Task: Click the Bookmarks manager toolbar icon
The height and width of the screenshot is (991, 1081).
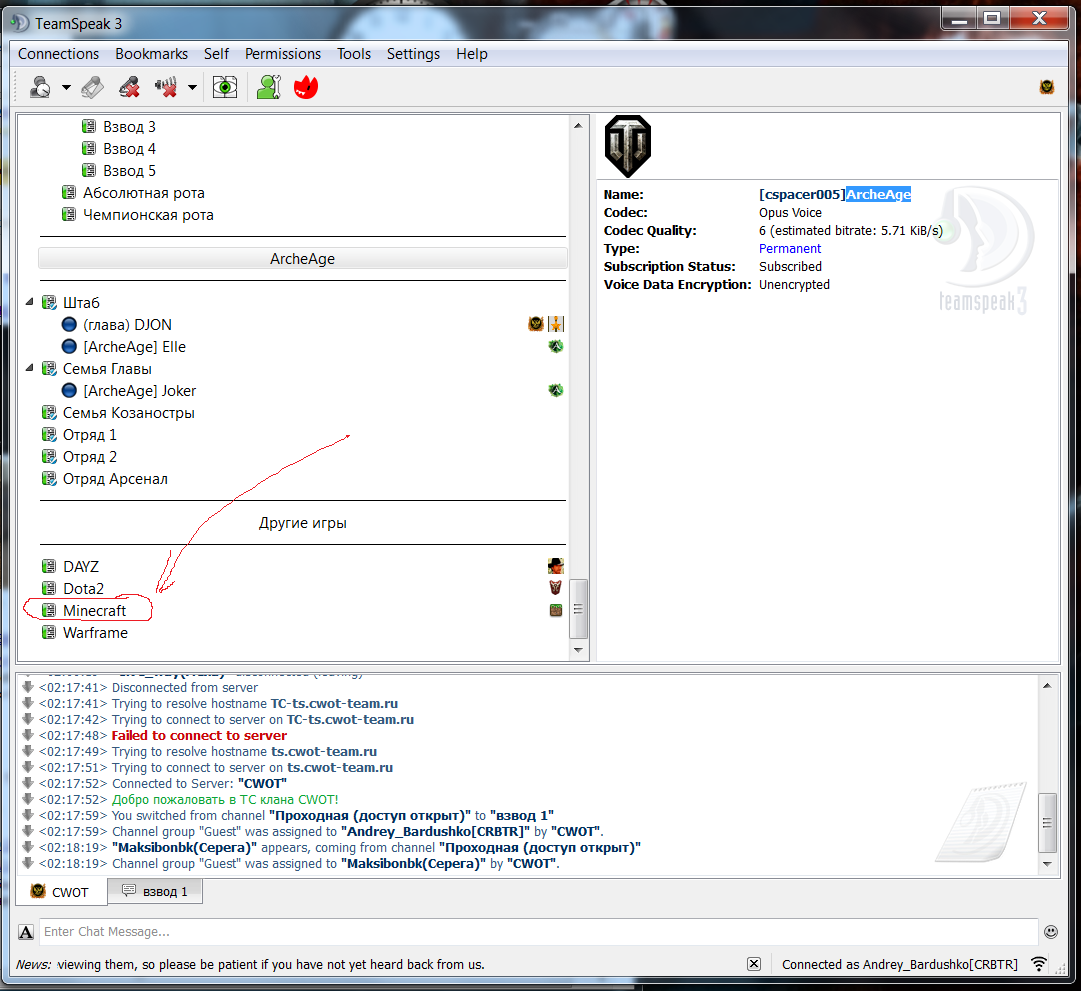Action: pos(92,88)
